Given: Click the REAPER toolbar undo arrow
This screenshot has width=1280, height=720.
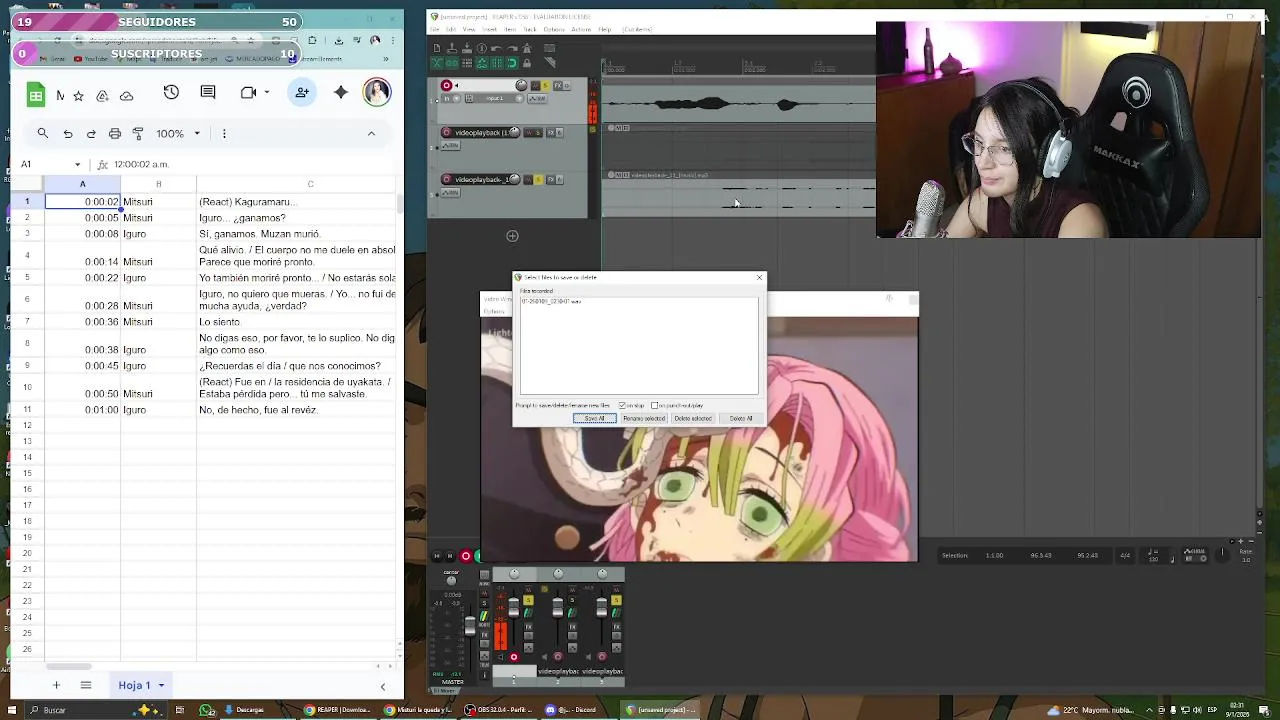Looking at the screenshot, I should pyautogui.click(x=496, y=48).
